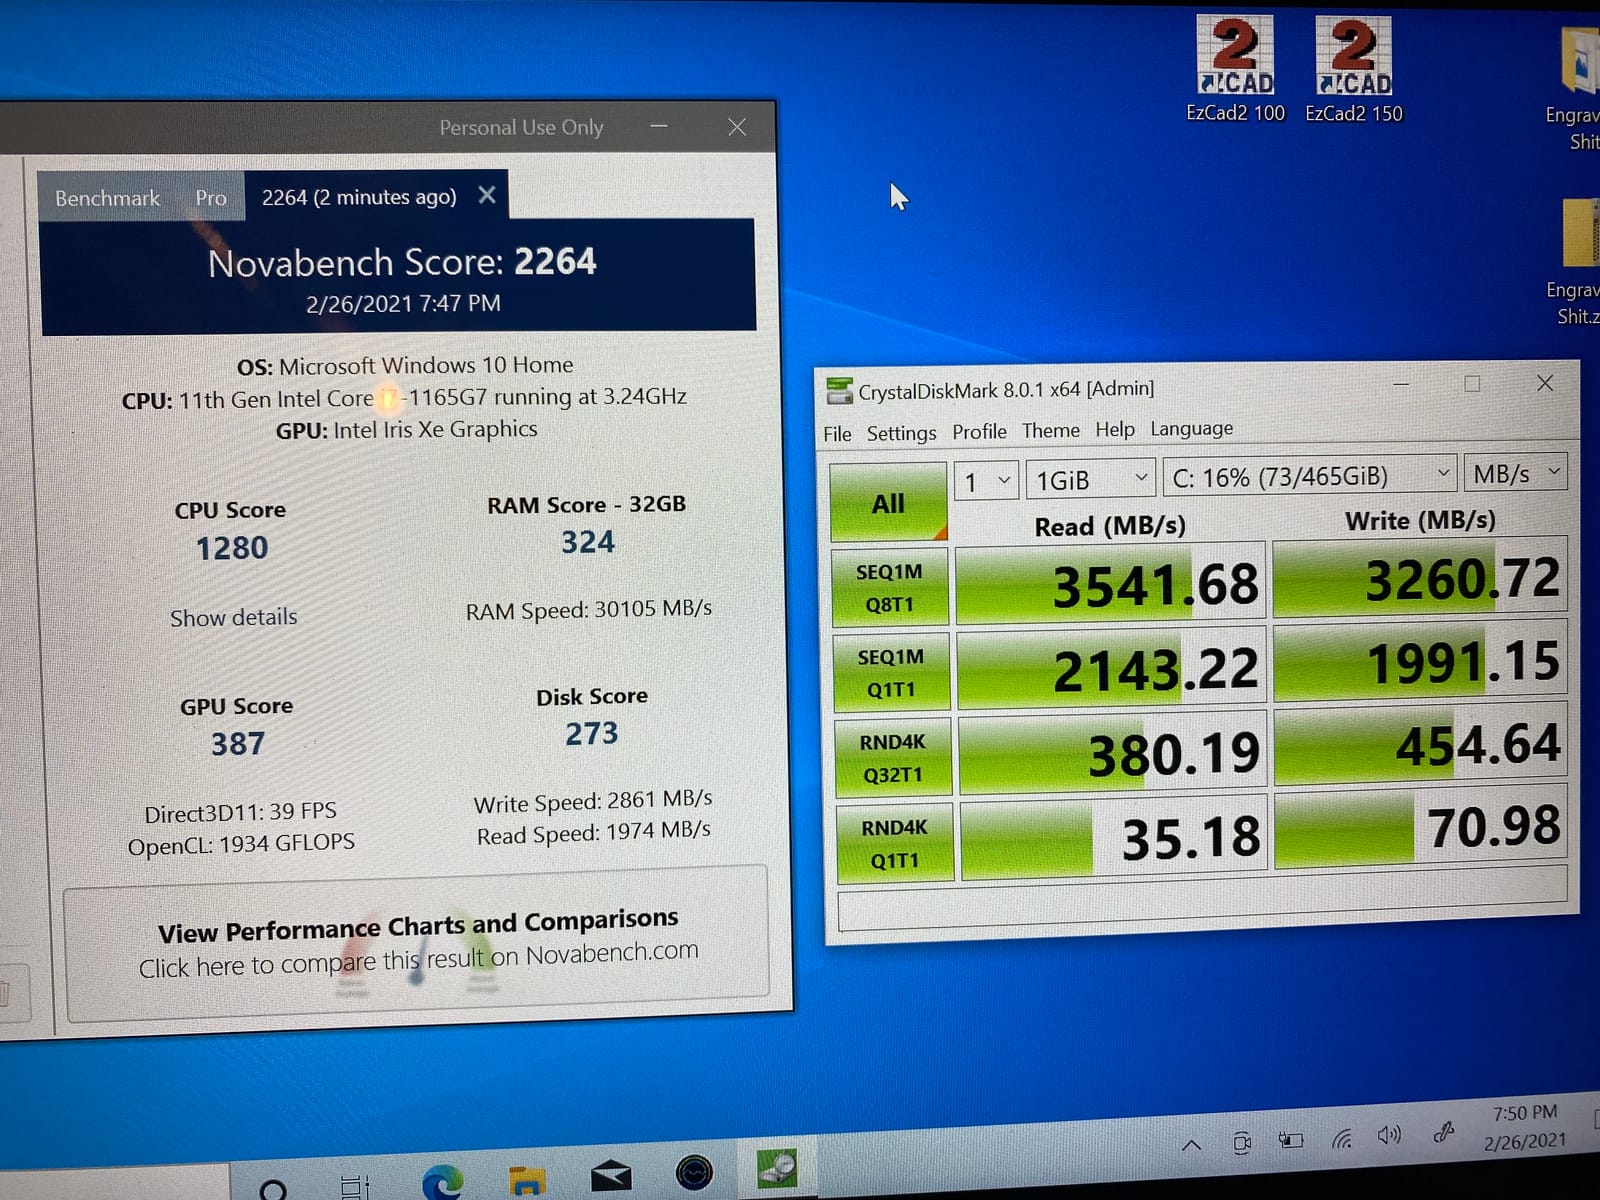The width and height of the screenshot is (1600, 1200).
Task: Open the Theme menu in CrystalDiskMark
Action: [x=1050, y=431]
